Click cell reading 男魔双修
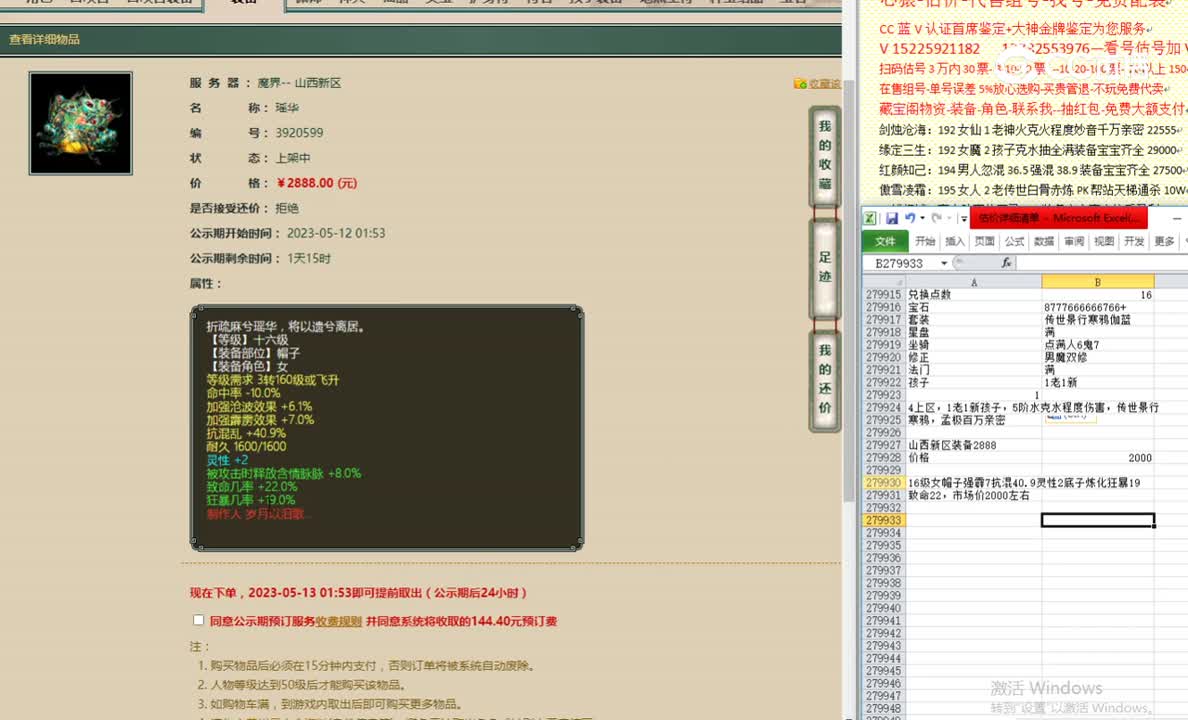 point(1098,357)
